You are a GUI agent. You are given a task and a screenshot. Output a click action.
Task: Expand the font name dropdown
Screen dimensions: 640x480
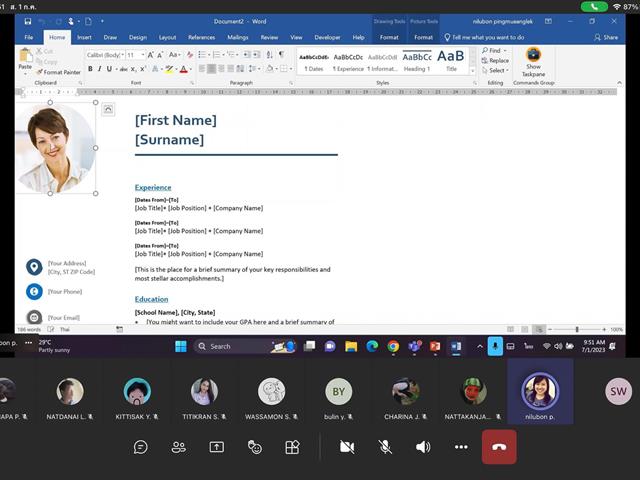pos(122,55)
